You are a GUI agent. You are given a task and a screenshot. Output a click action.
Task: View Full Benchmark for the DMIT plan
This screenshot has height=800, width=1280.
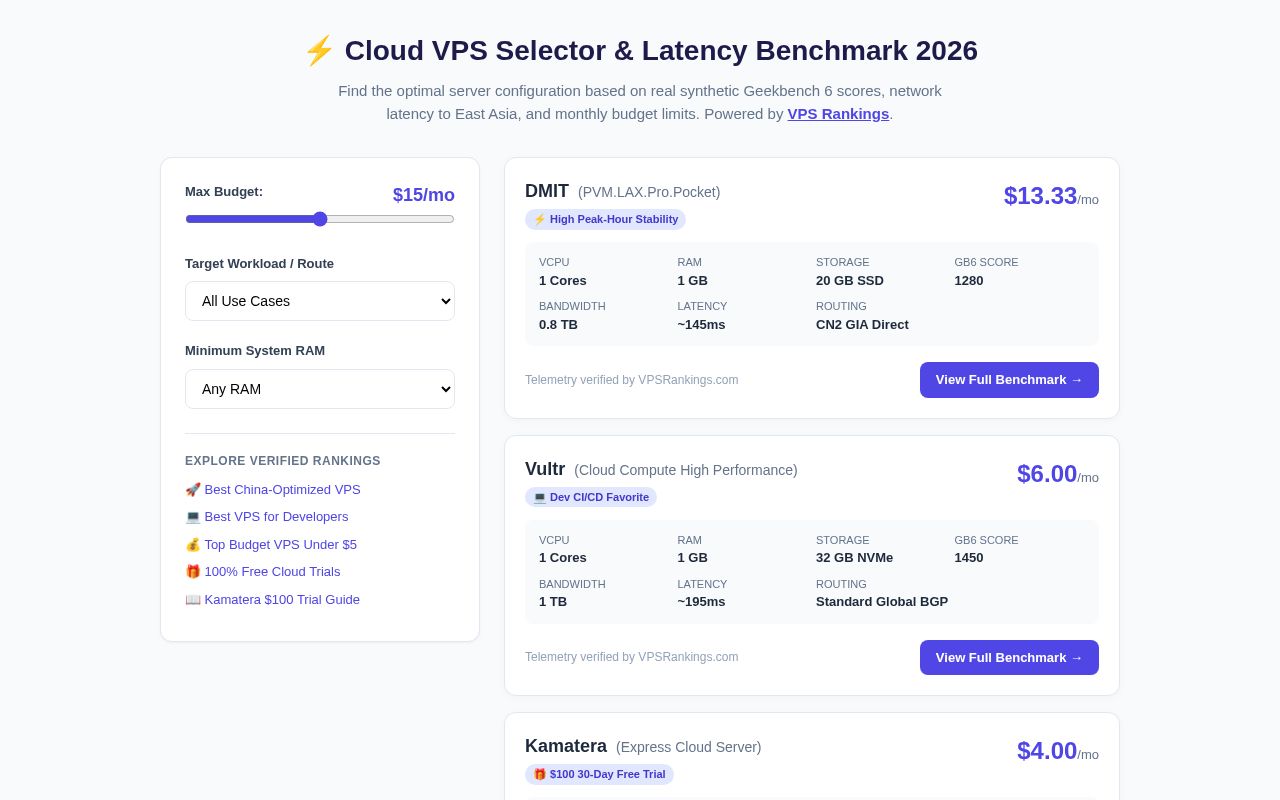click(1009, 380)
